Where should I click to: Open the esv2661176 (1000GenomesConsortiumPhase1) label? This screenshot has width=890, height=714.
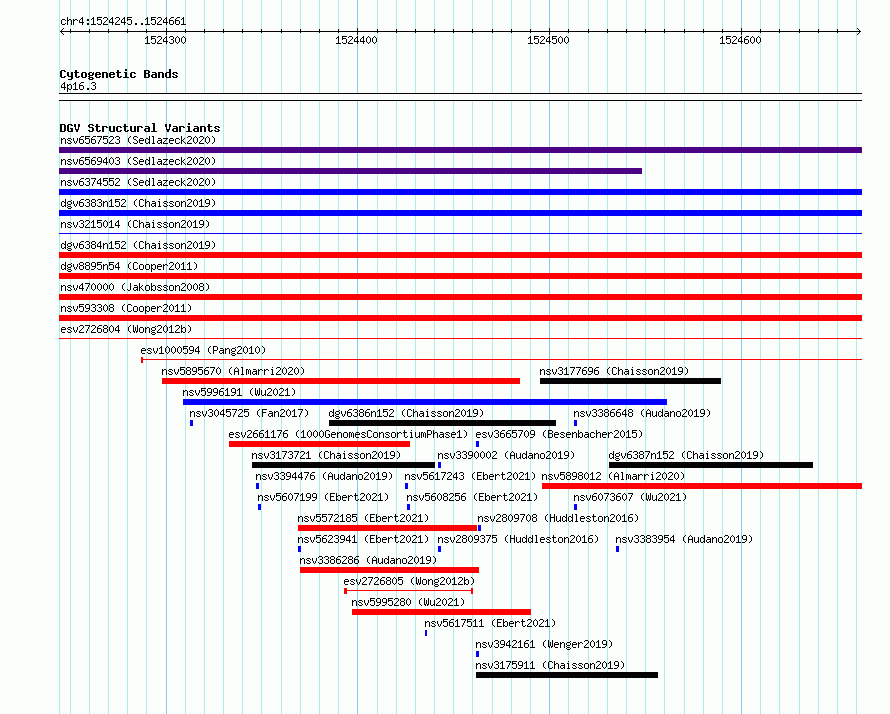[x=349, y=434]
